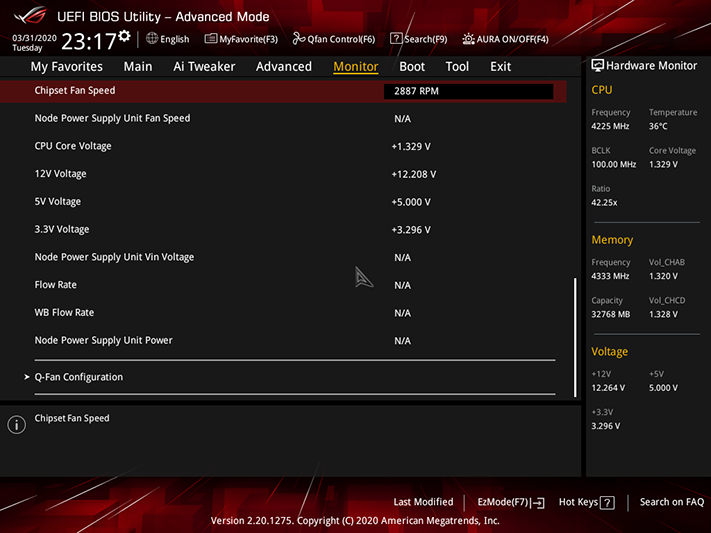Click the Ratio 42.25x value
The height and width of the screenshot is (533, 711).
click(x=604, y=202)
